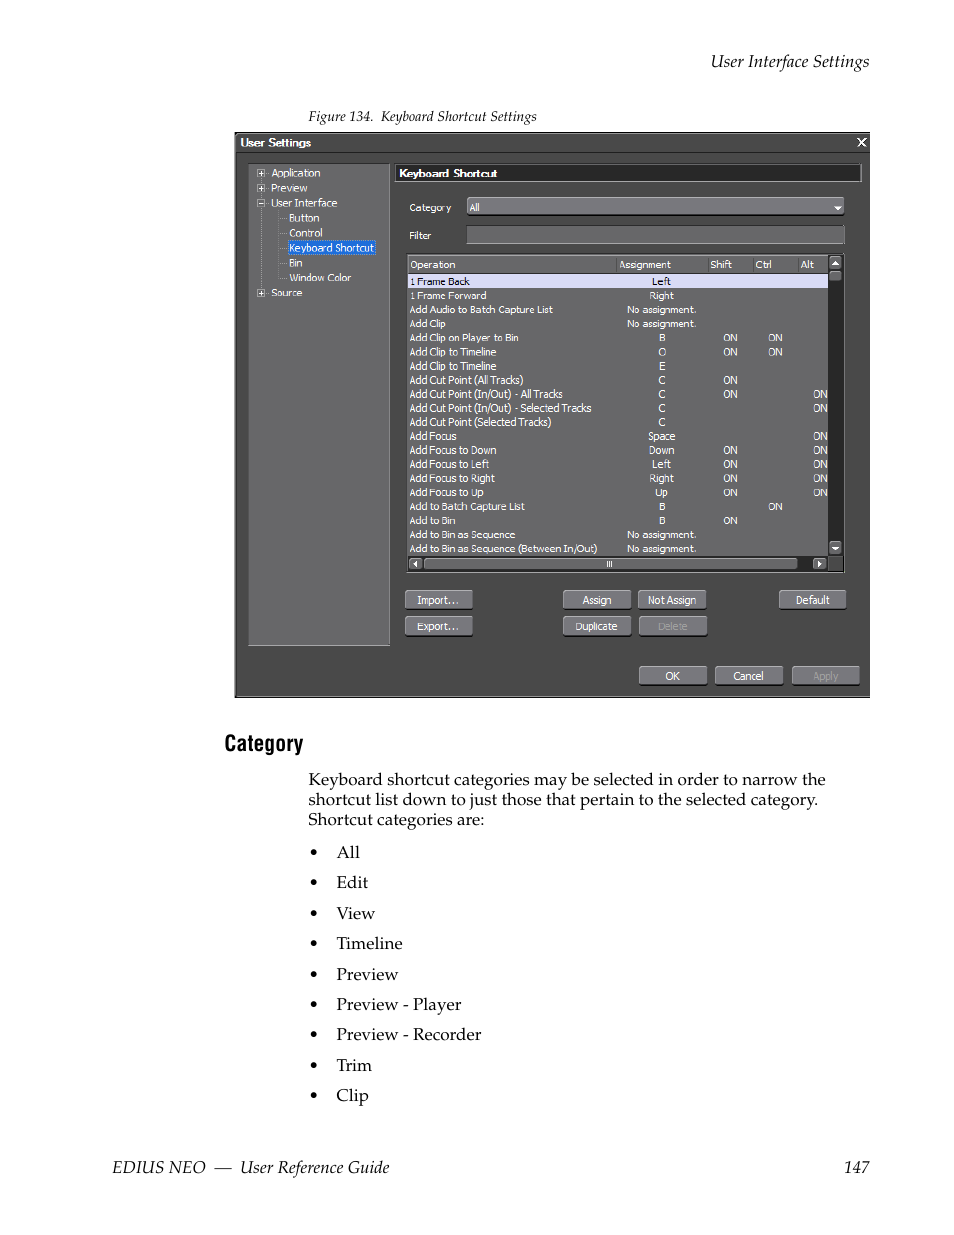Collapse the User Interface tree node
Viewport: 954px width, 1235px height.
(261, 203)
